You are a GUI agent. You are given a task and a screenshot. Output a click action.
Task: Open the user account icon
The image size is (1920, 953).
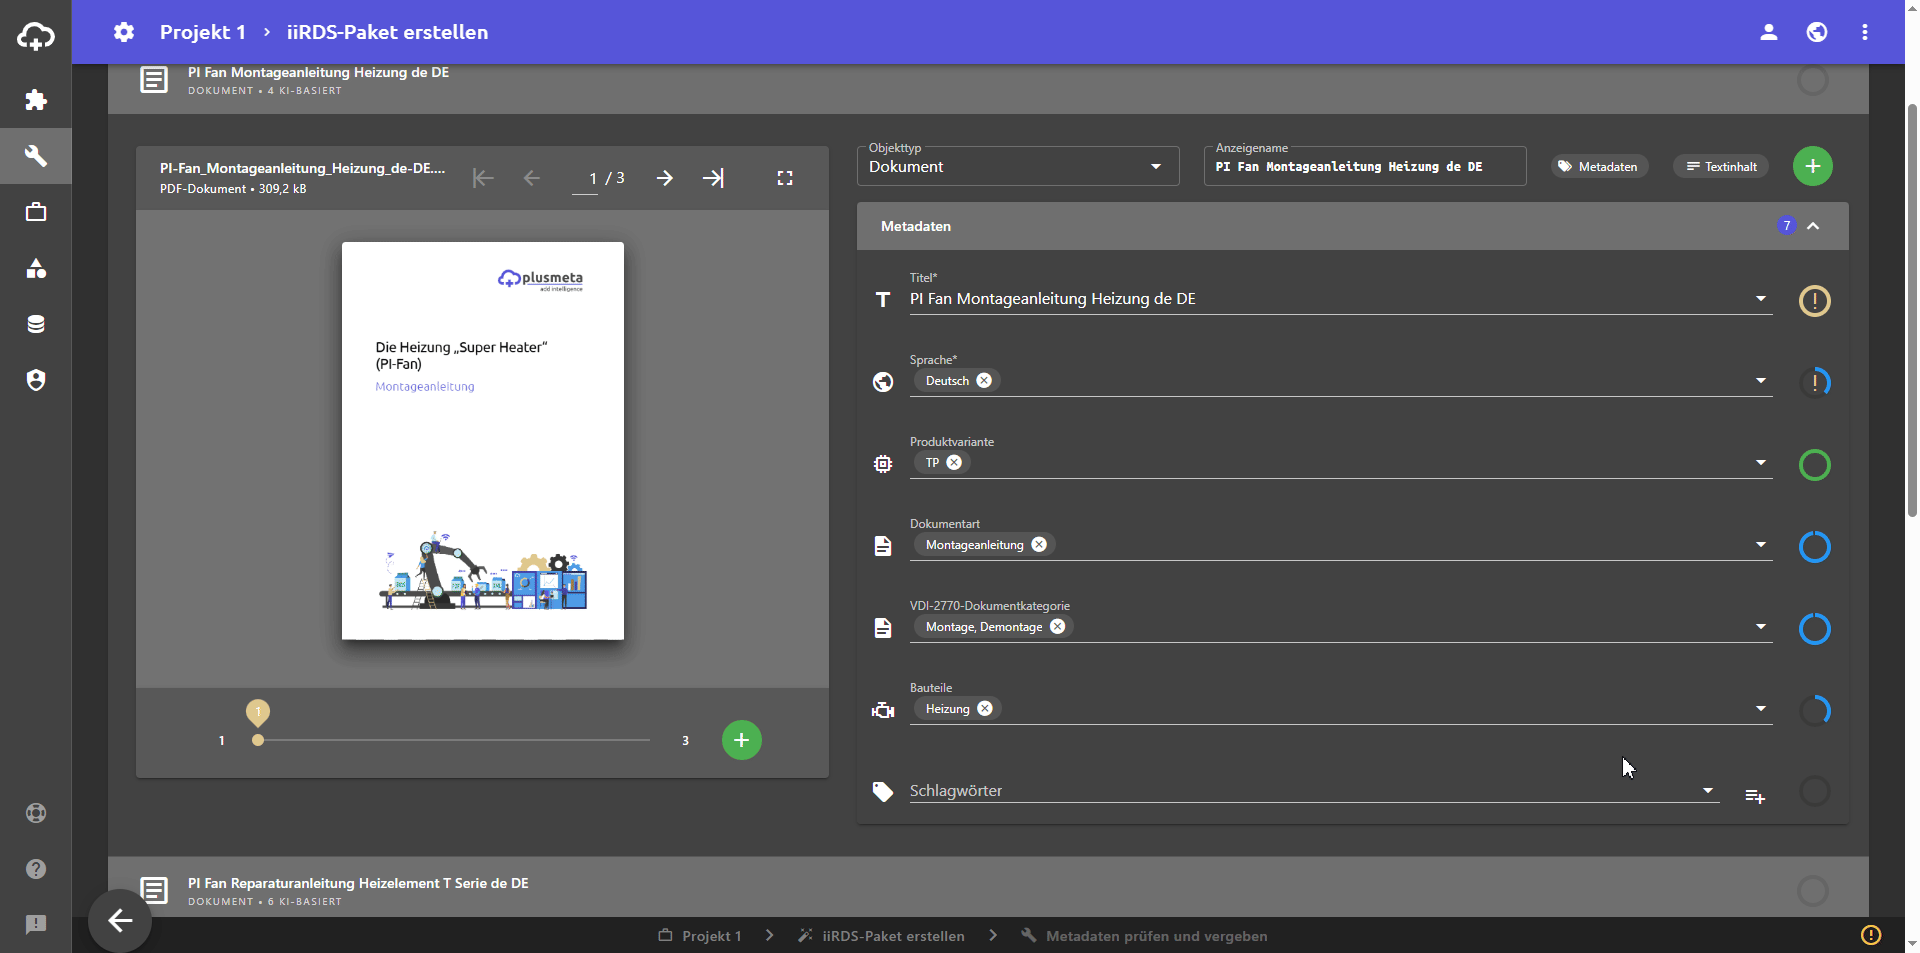point(1769,32)
